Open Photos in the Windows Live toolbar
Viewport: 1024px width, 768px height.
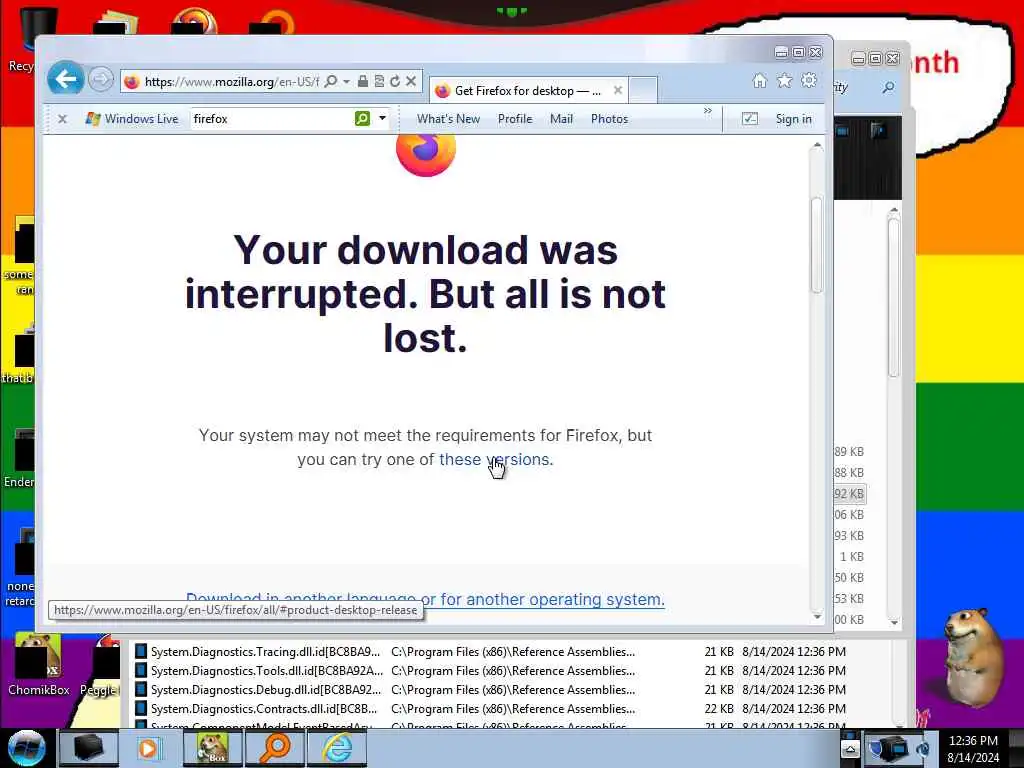pyautogui.click(x=609, y=119)
